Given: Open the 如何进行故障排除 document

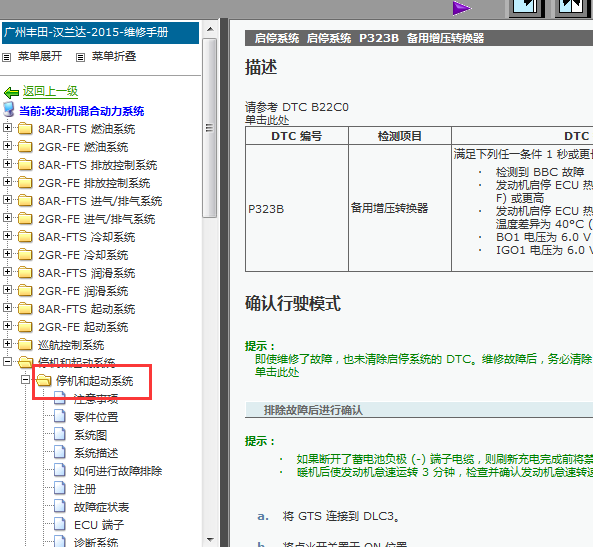Looking at the screenshot, I should pos(118,471).
